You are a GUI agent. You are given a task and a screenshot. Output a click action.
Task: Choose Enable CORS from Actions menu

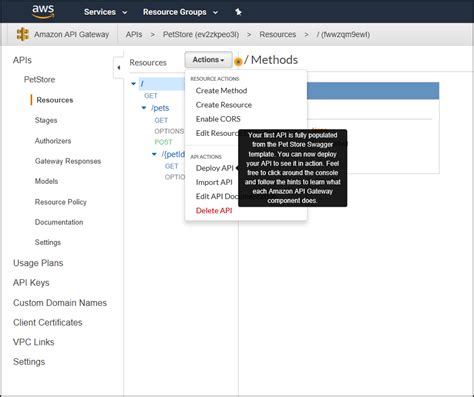coord(218,119)
